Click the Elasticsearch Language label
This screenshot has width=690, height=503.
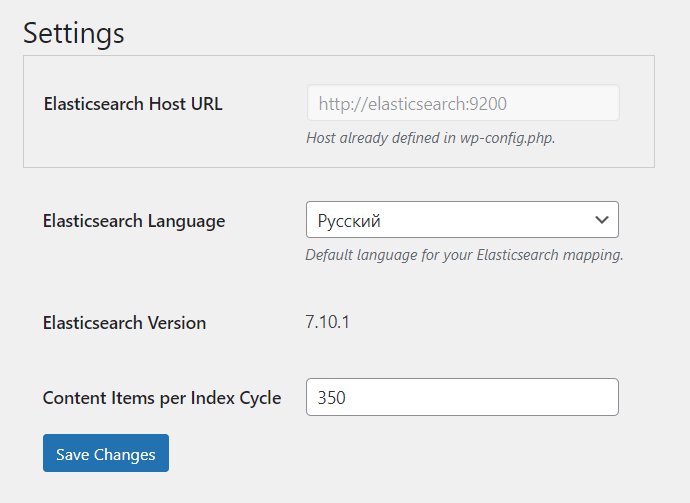pyautogui.click(x=134, y=221)
